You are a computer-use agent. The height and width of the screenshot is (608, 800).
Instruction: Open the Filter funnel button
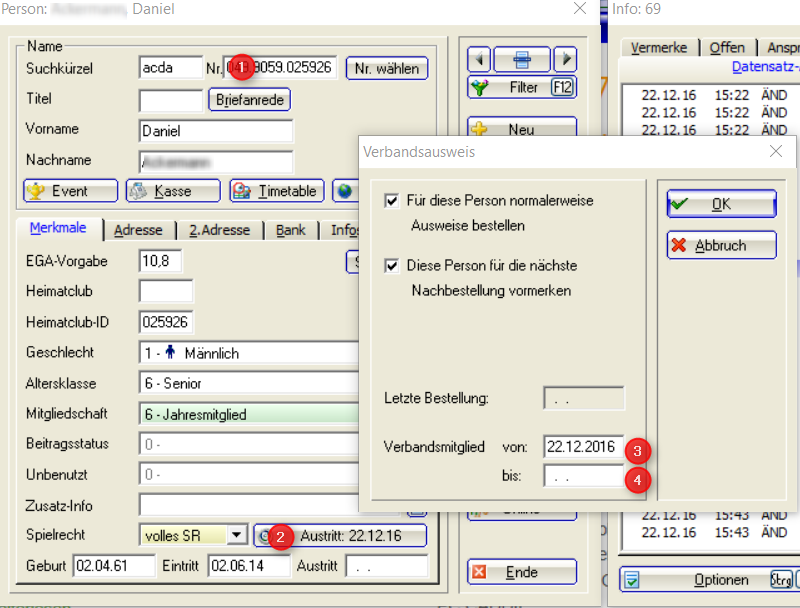click(521, 88)
